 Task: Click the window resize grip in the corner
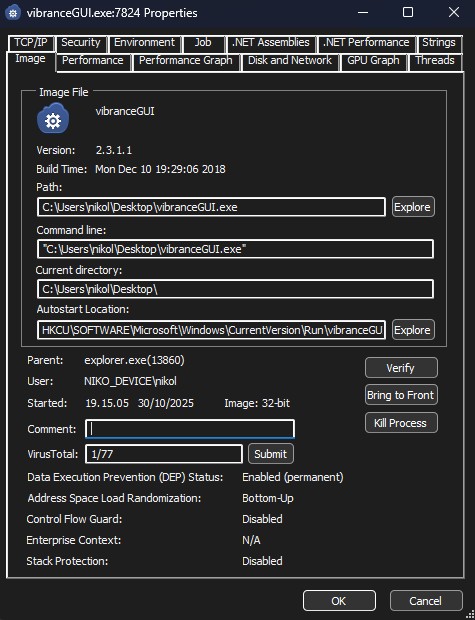(x=469, y=614)
